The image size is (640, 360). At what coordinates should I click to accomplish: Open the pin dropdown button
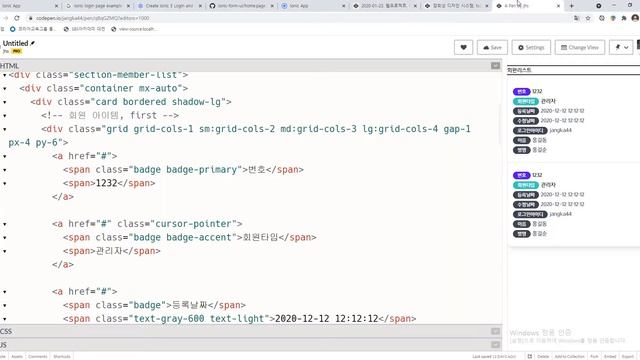(x=621, y=47)
